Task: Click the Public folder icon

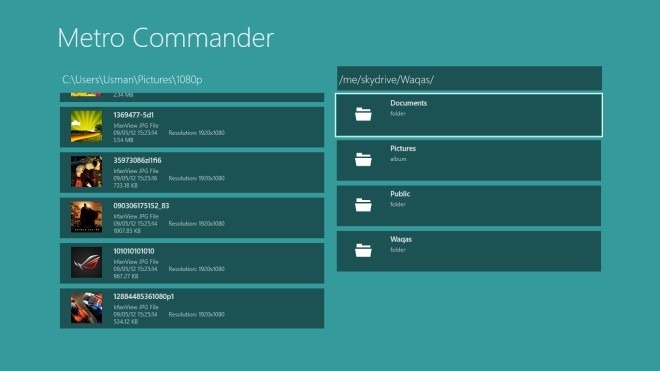Action: pyautogui.click(x=363, y=205)
